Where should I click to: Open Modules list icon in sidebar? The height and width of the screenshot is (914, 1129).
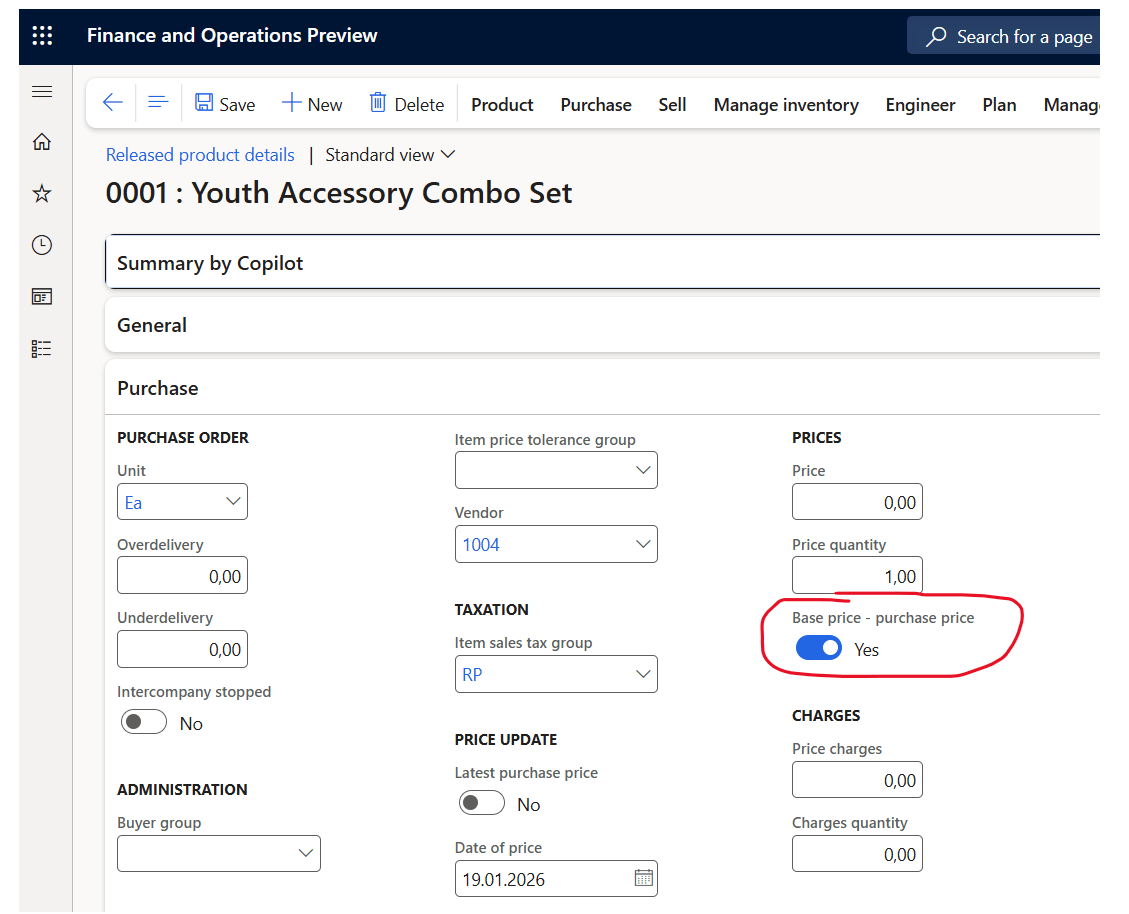pyautogui.click(x=42, y=349)
